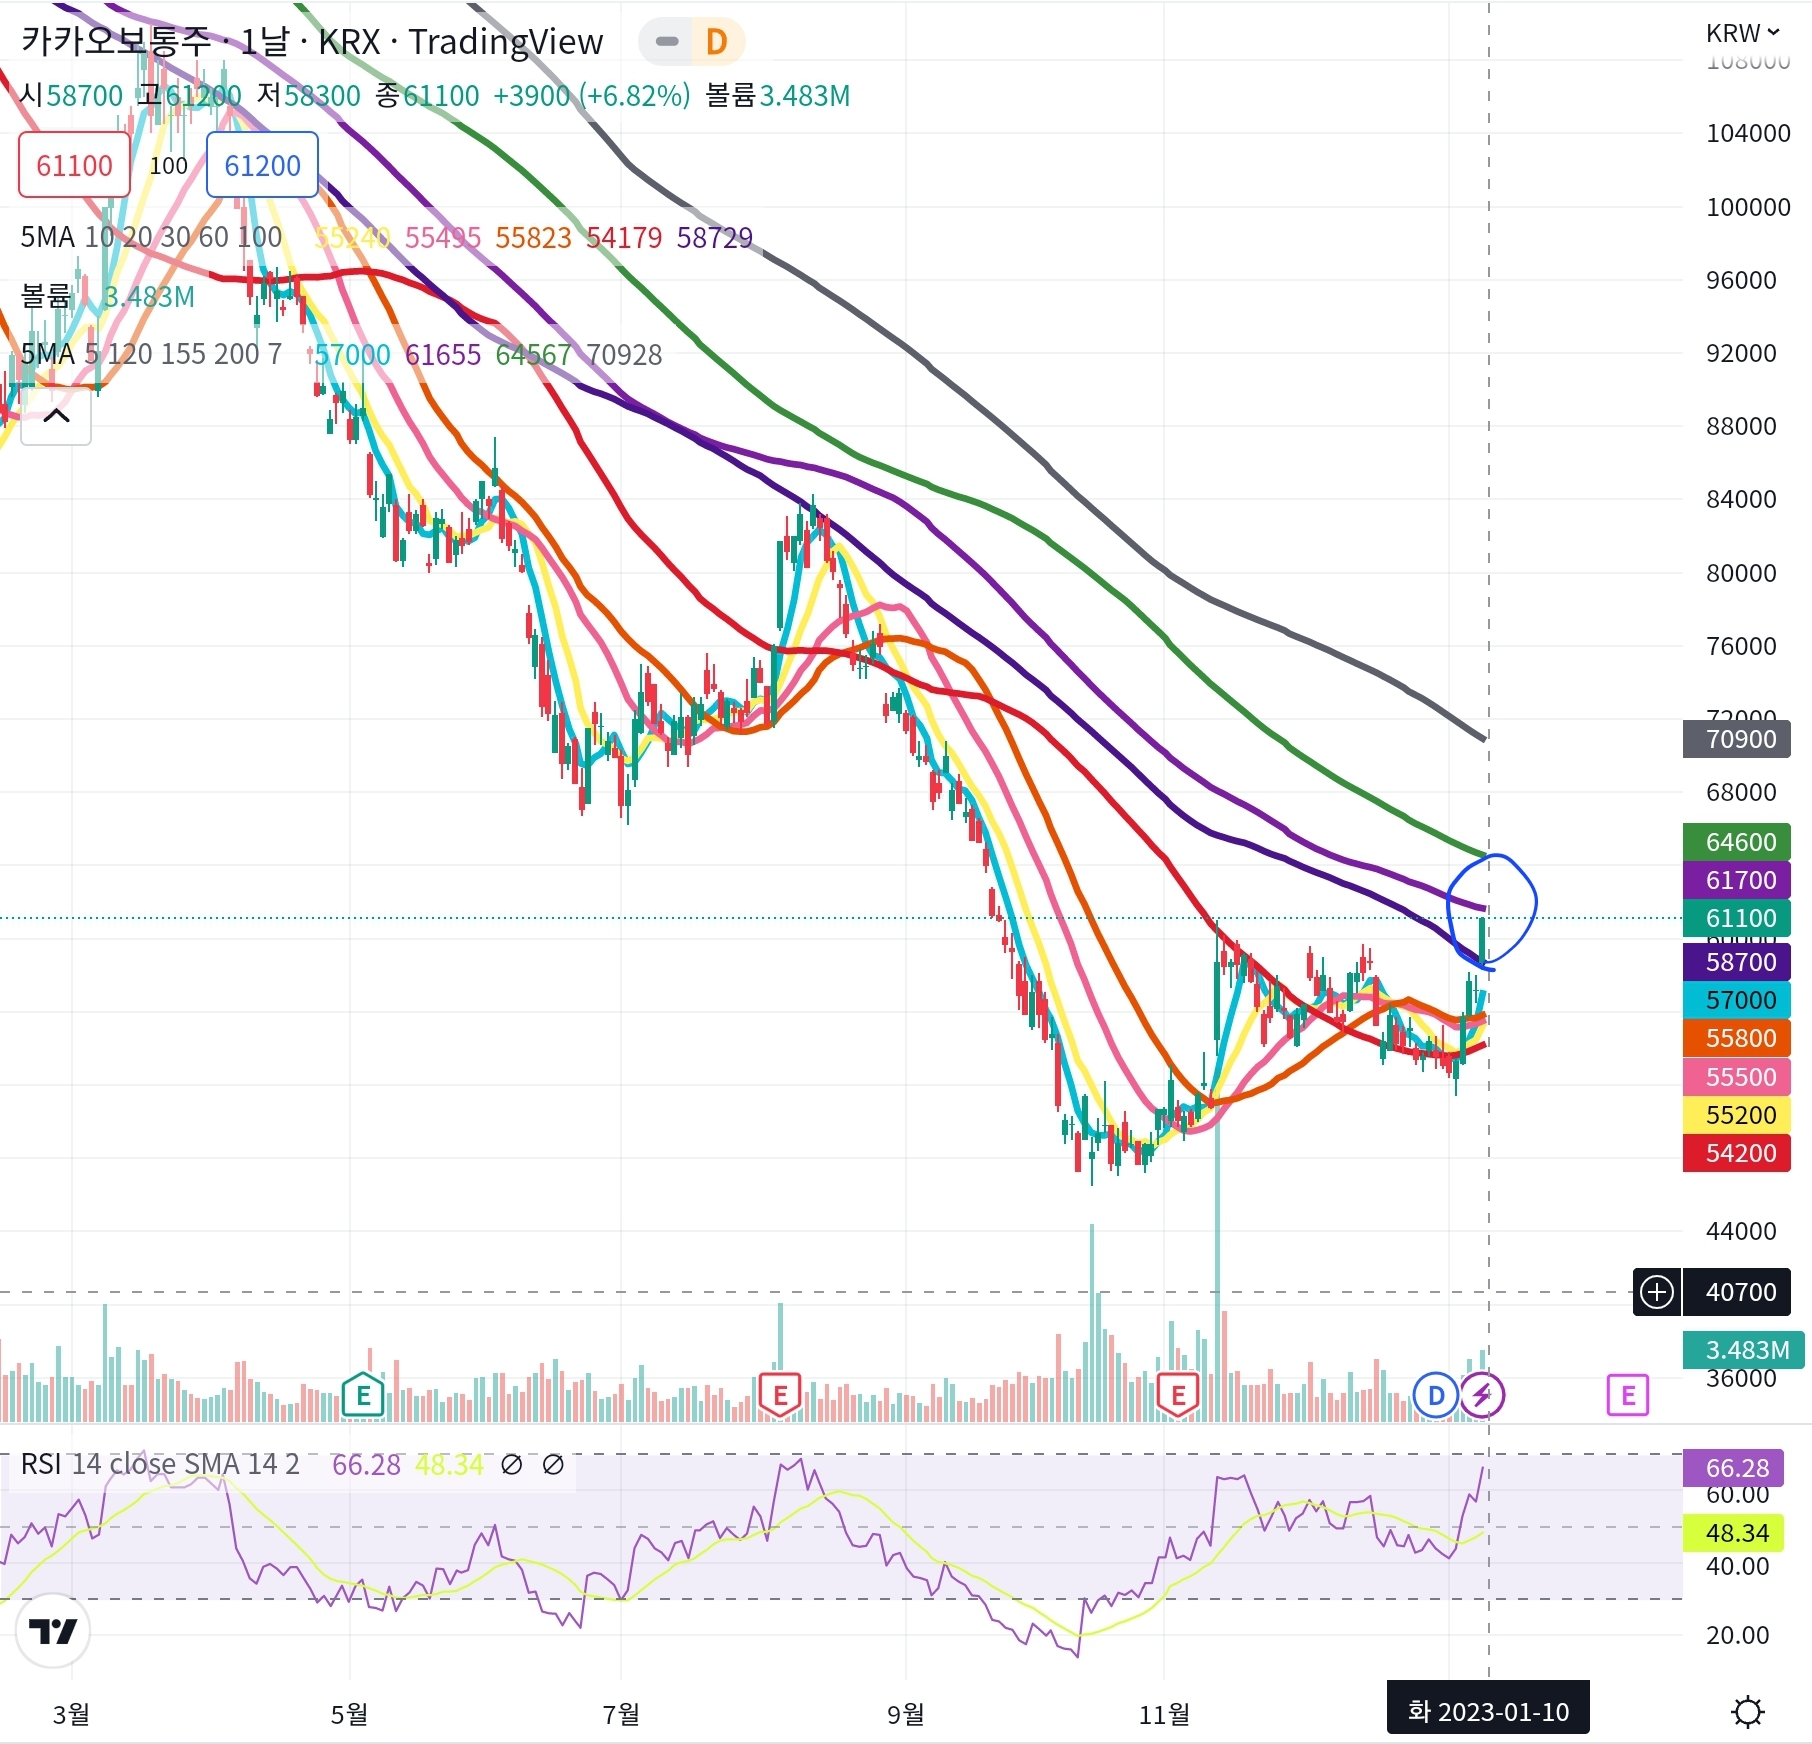Image resolution: width=1812 pixels, height=1744 pixels.
Task: Click the 58700 dark purple price label
Action: [x=1737, y=962]
